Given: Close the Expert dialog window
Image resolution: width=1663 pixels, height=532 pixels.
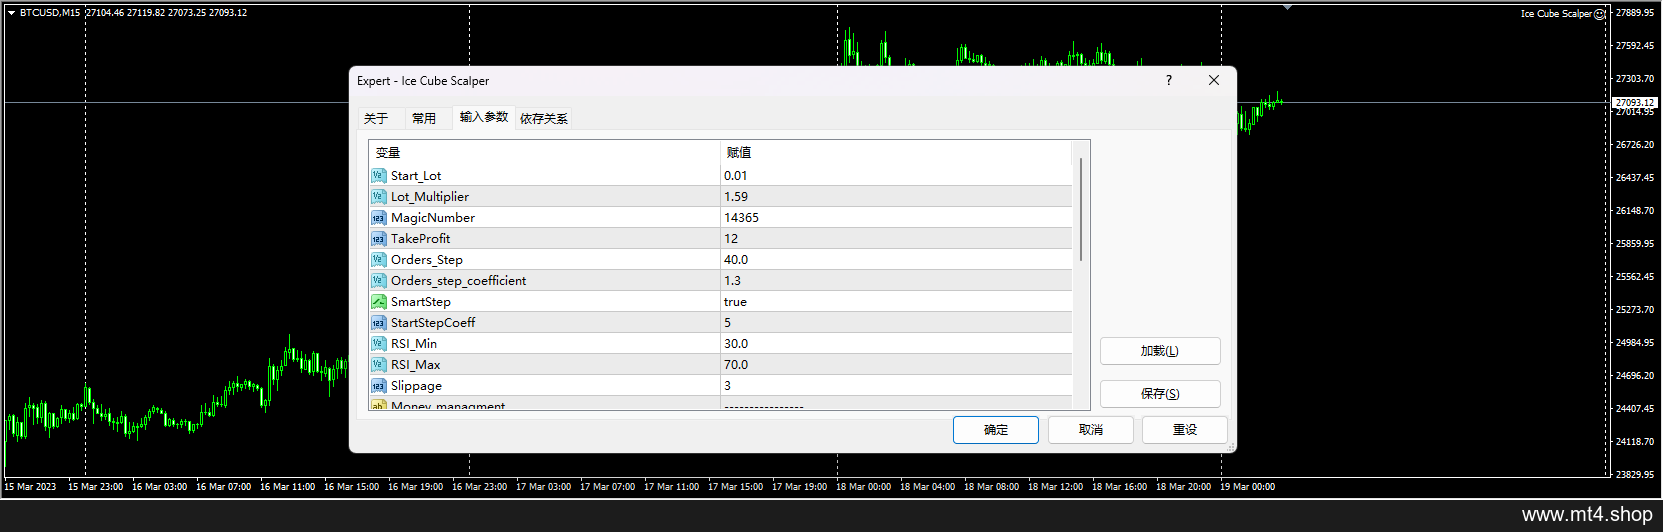Looking at the screenshot, I should pos(1214,80).
